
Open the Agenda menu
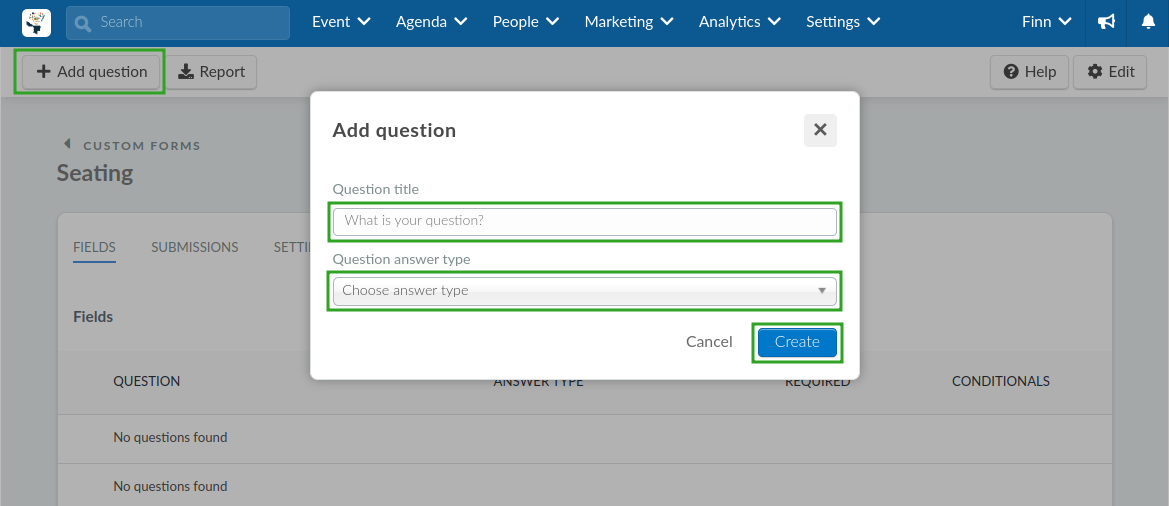432,22
